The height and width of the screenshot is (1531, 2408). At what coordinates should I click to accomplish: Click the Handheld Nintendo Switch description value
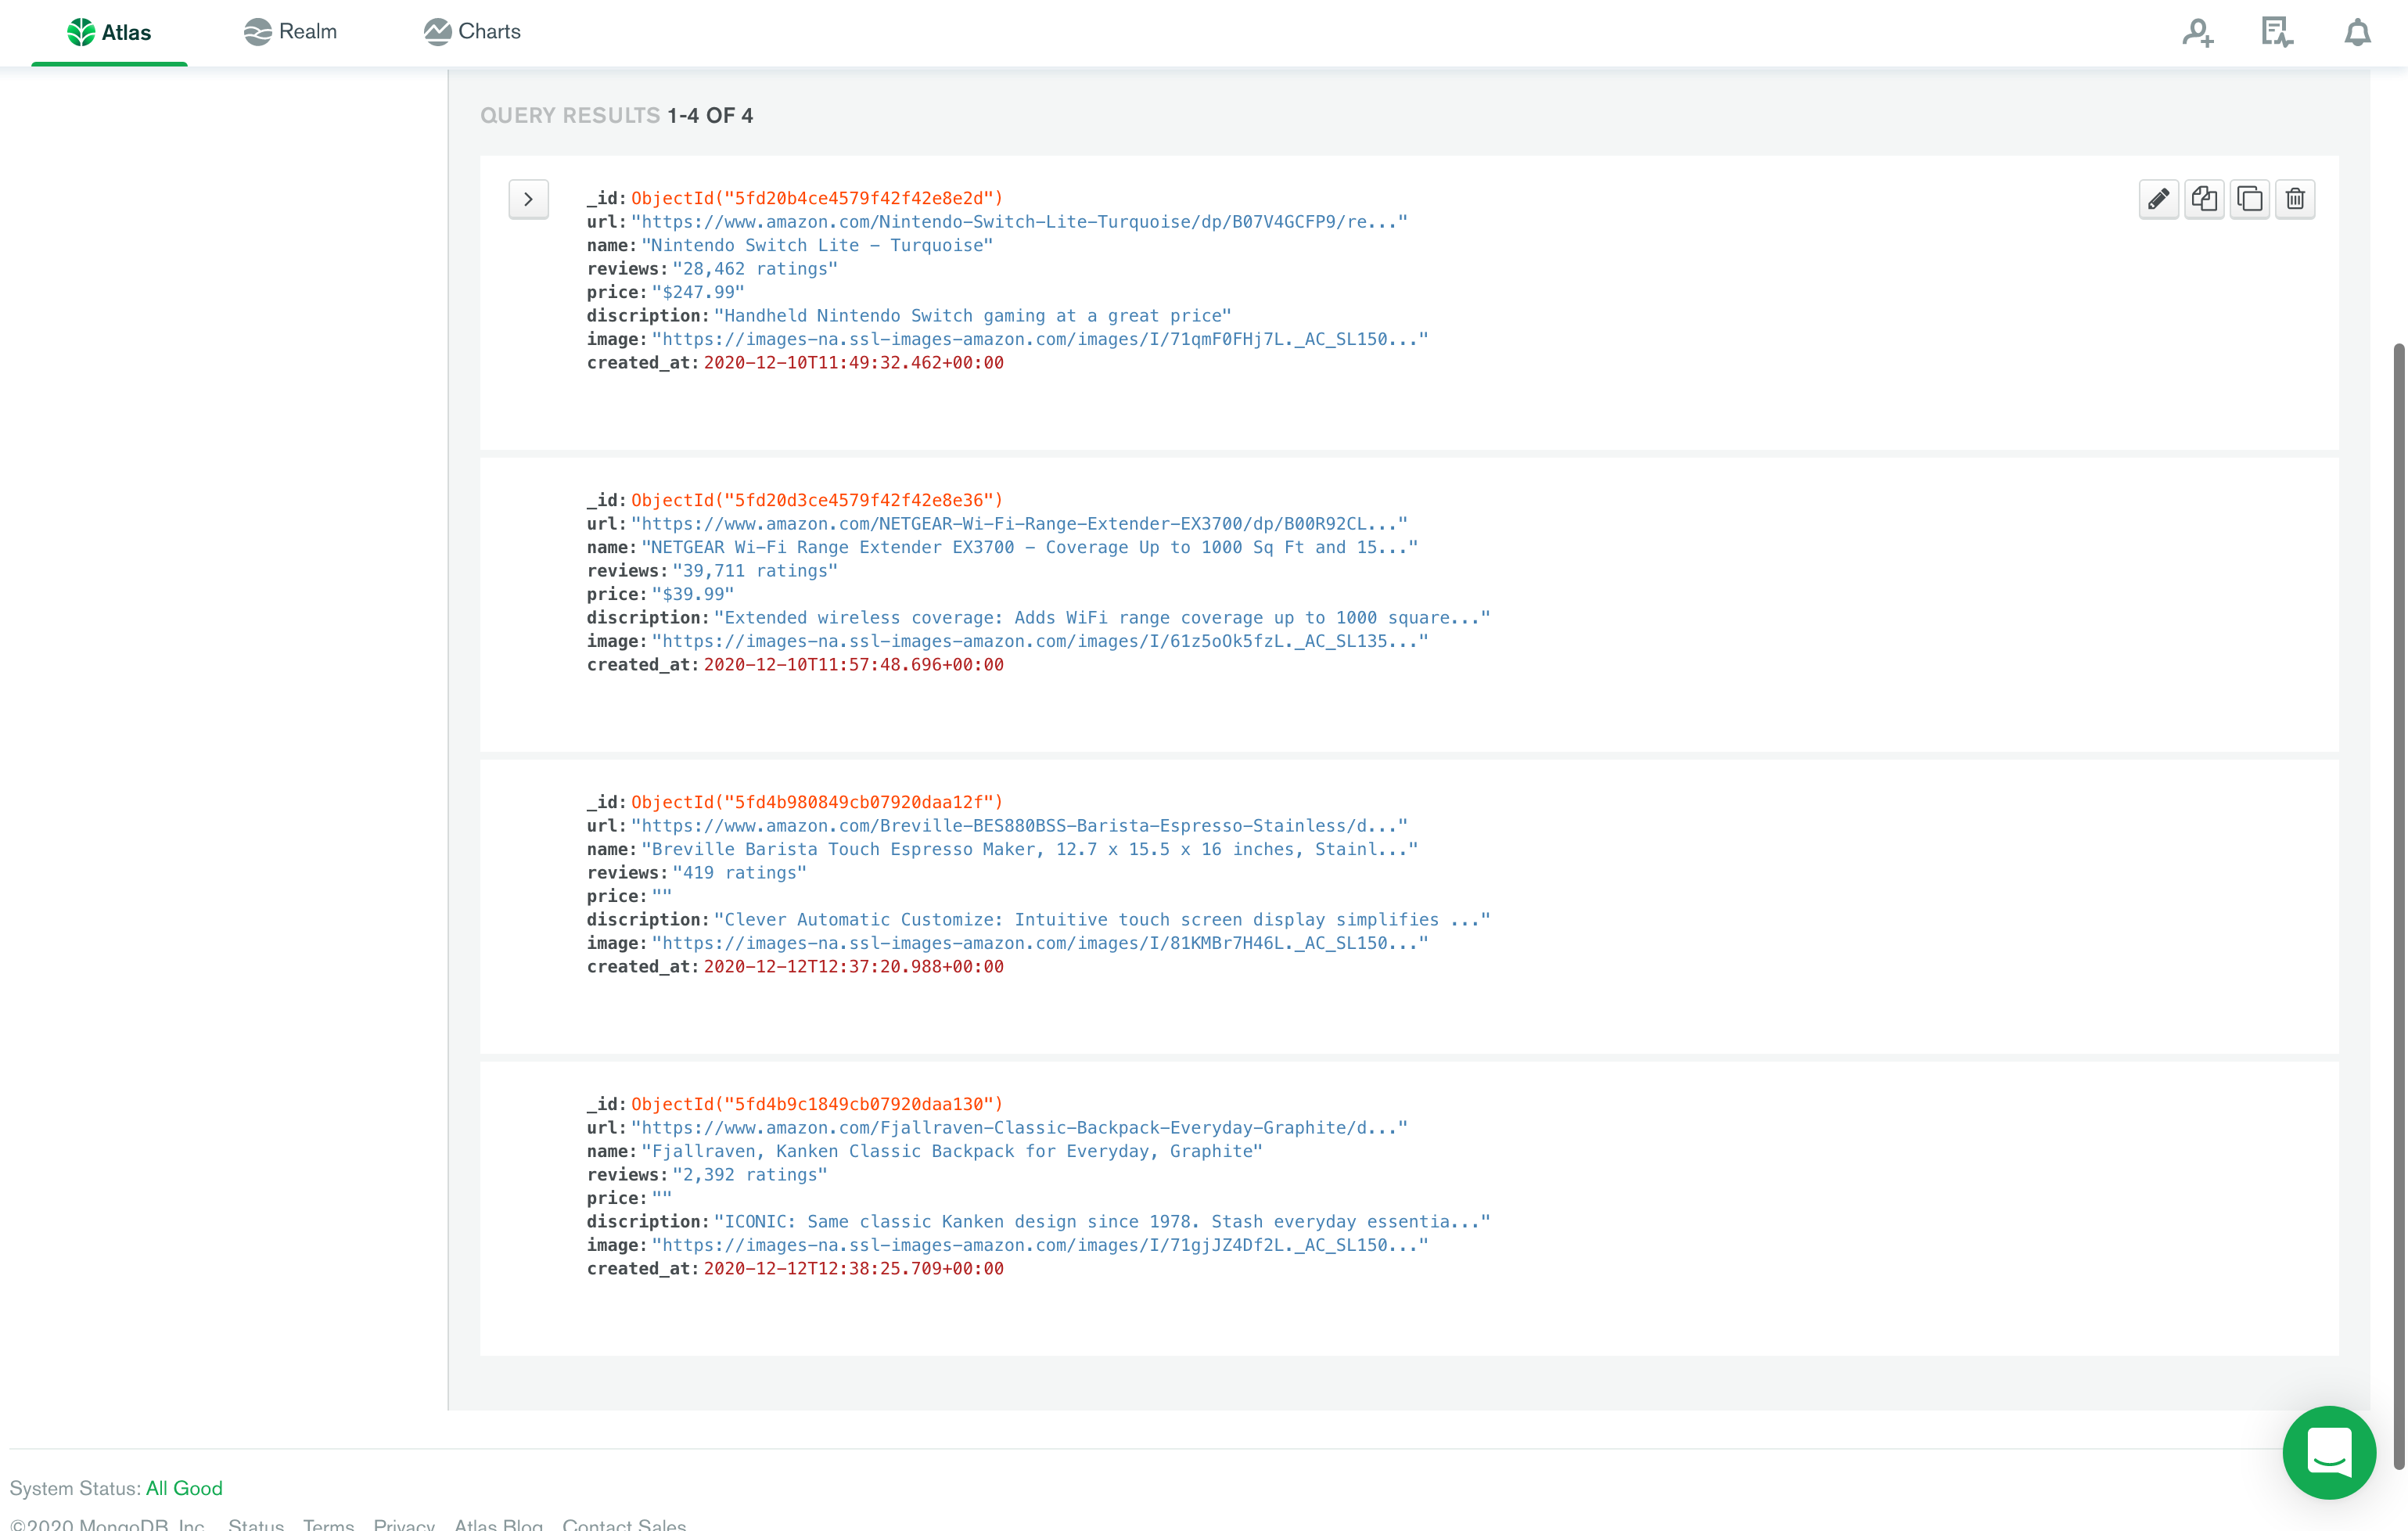(x=973, y=316)
